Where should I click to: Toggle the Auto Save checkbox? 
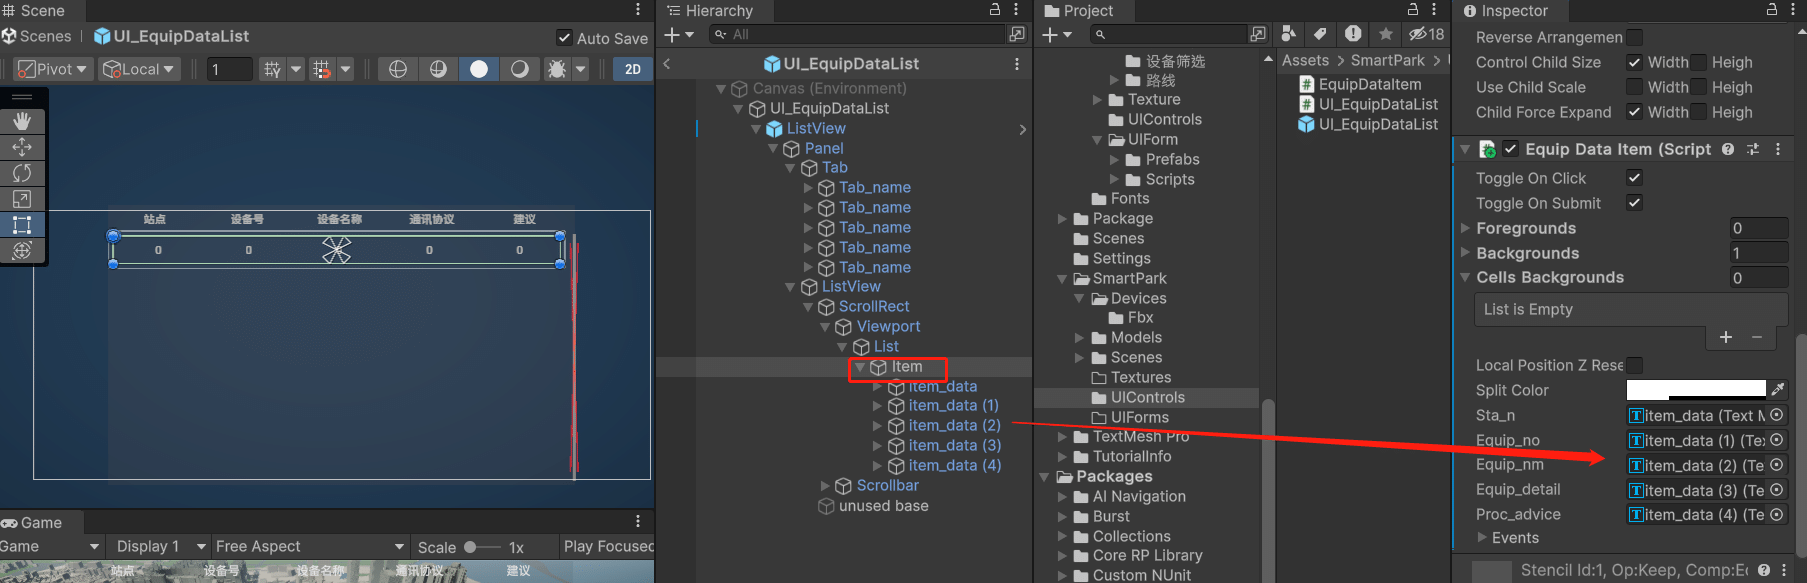pos(565,38)
